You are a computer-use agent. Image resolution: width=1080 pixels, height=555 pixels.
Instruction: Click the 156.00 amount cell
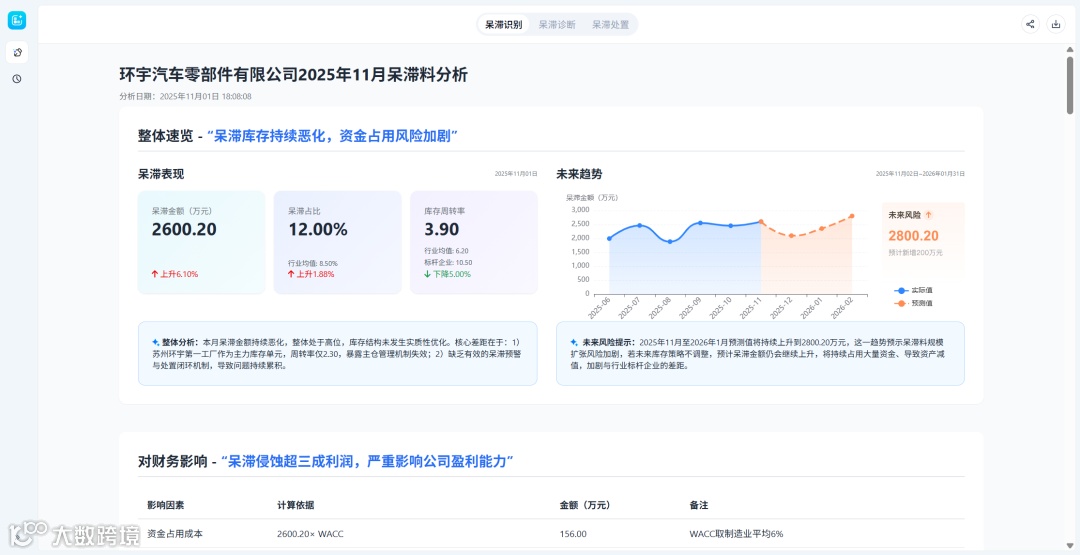click(573, 534)
